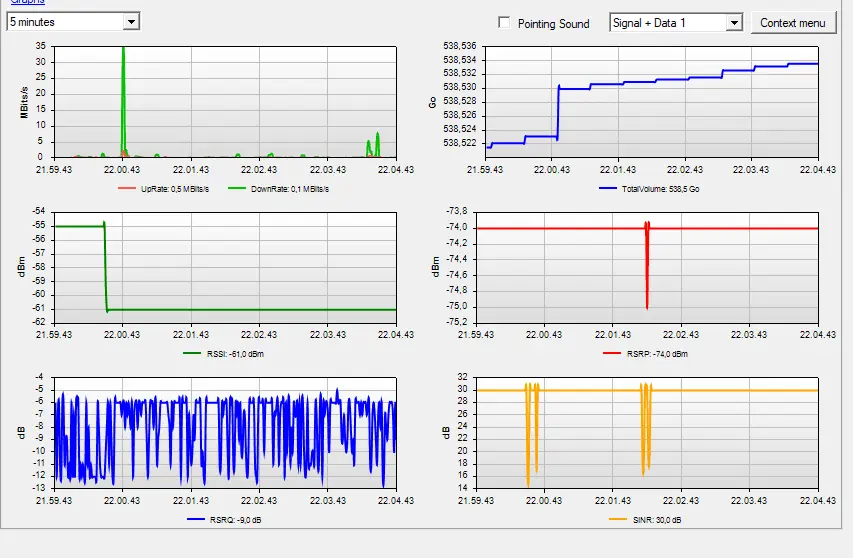Enable the Pointing Sound checkbox
This screenshot has height=558, width=853.
504,23
